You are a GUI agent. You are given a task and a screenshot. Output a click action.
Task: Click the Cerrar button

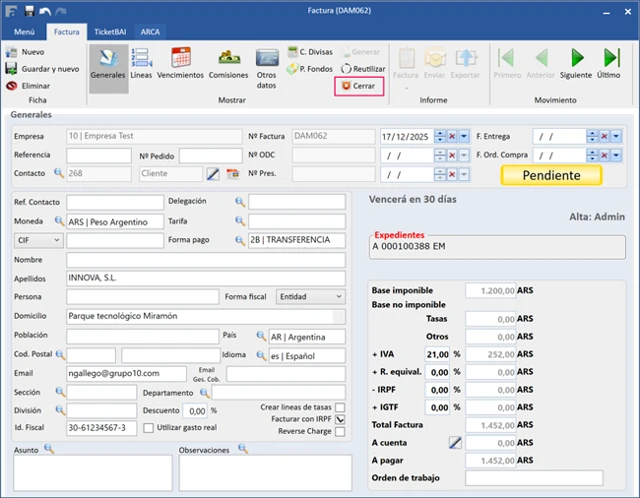(359, 87)
